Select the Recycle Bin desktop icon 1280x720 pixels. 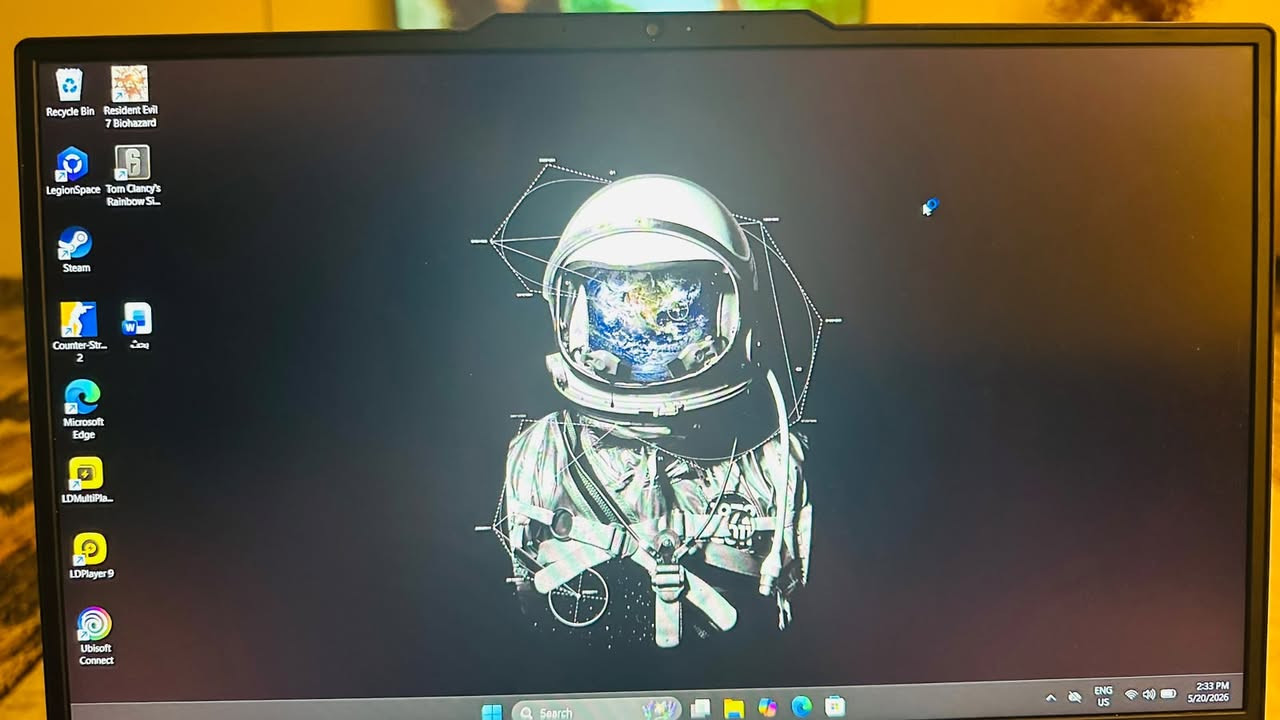pyautogui.click(x=69, y=92)
